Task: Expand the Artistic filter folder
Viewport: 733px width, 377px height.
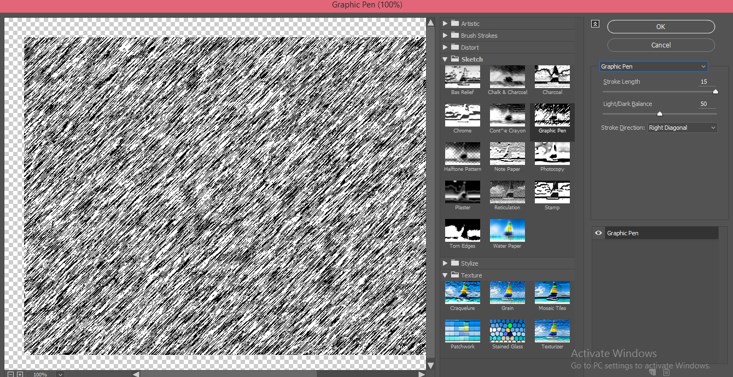Action: (x=445, y=23)
